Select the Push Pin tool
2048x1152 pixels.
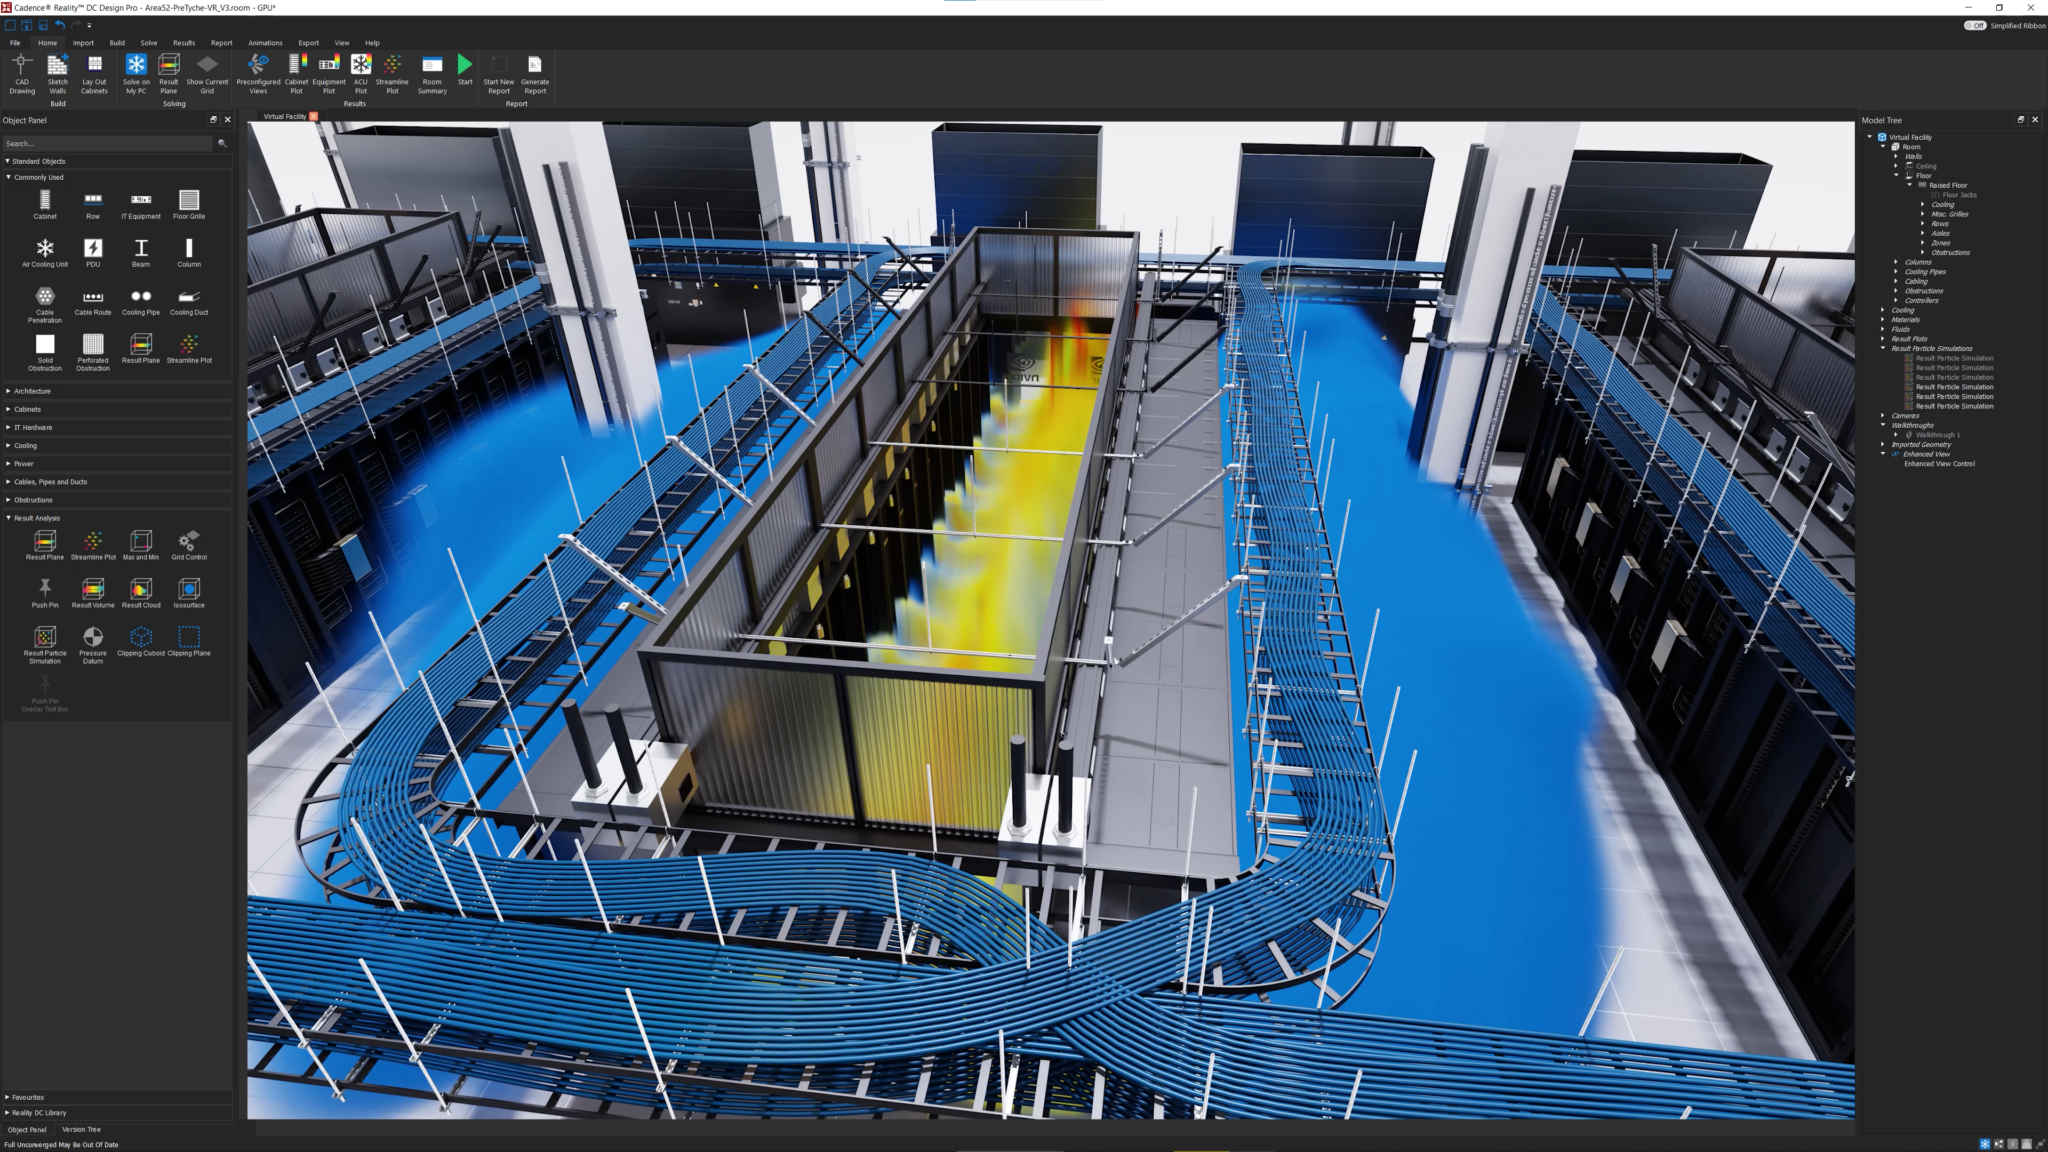tap(45, 593)
